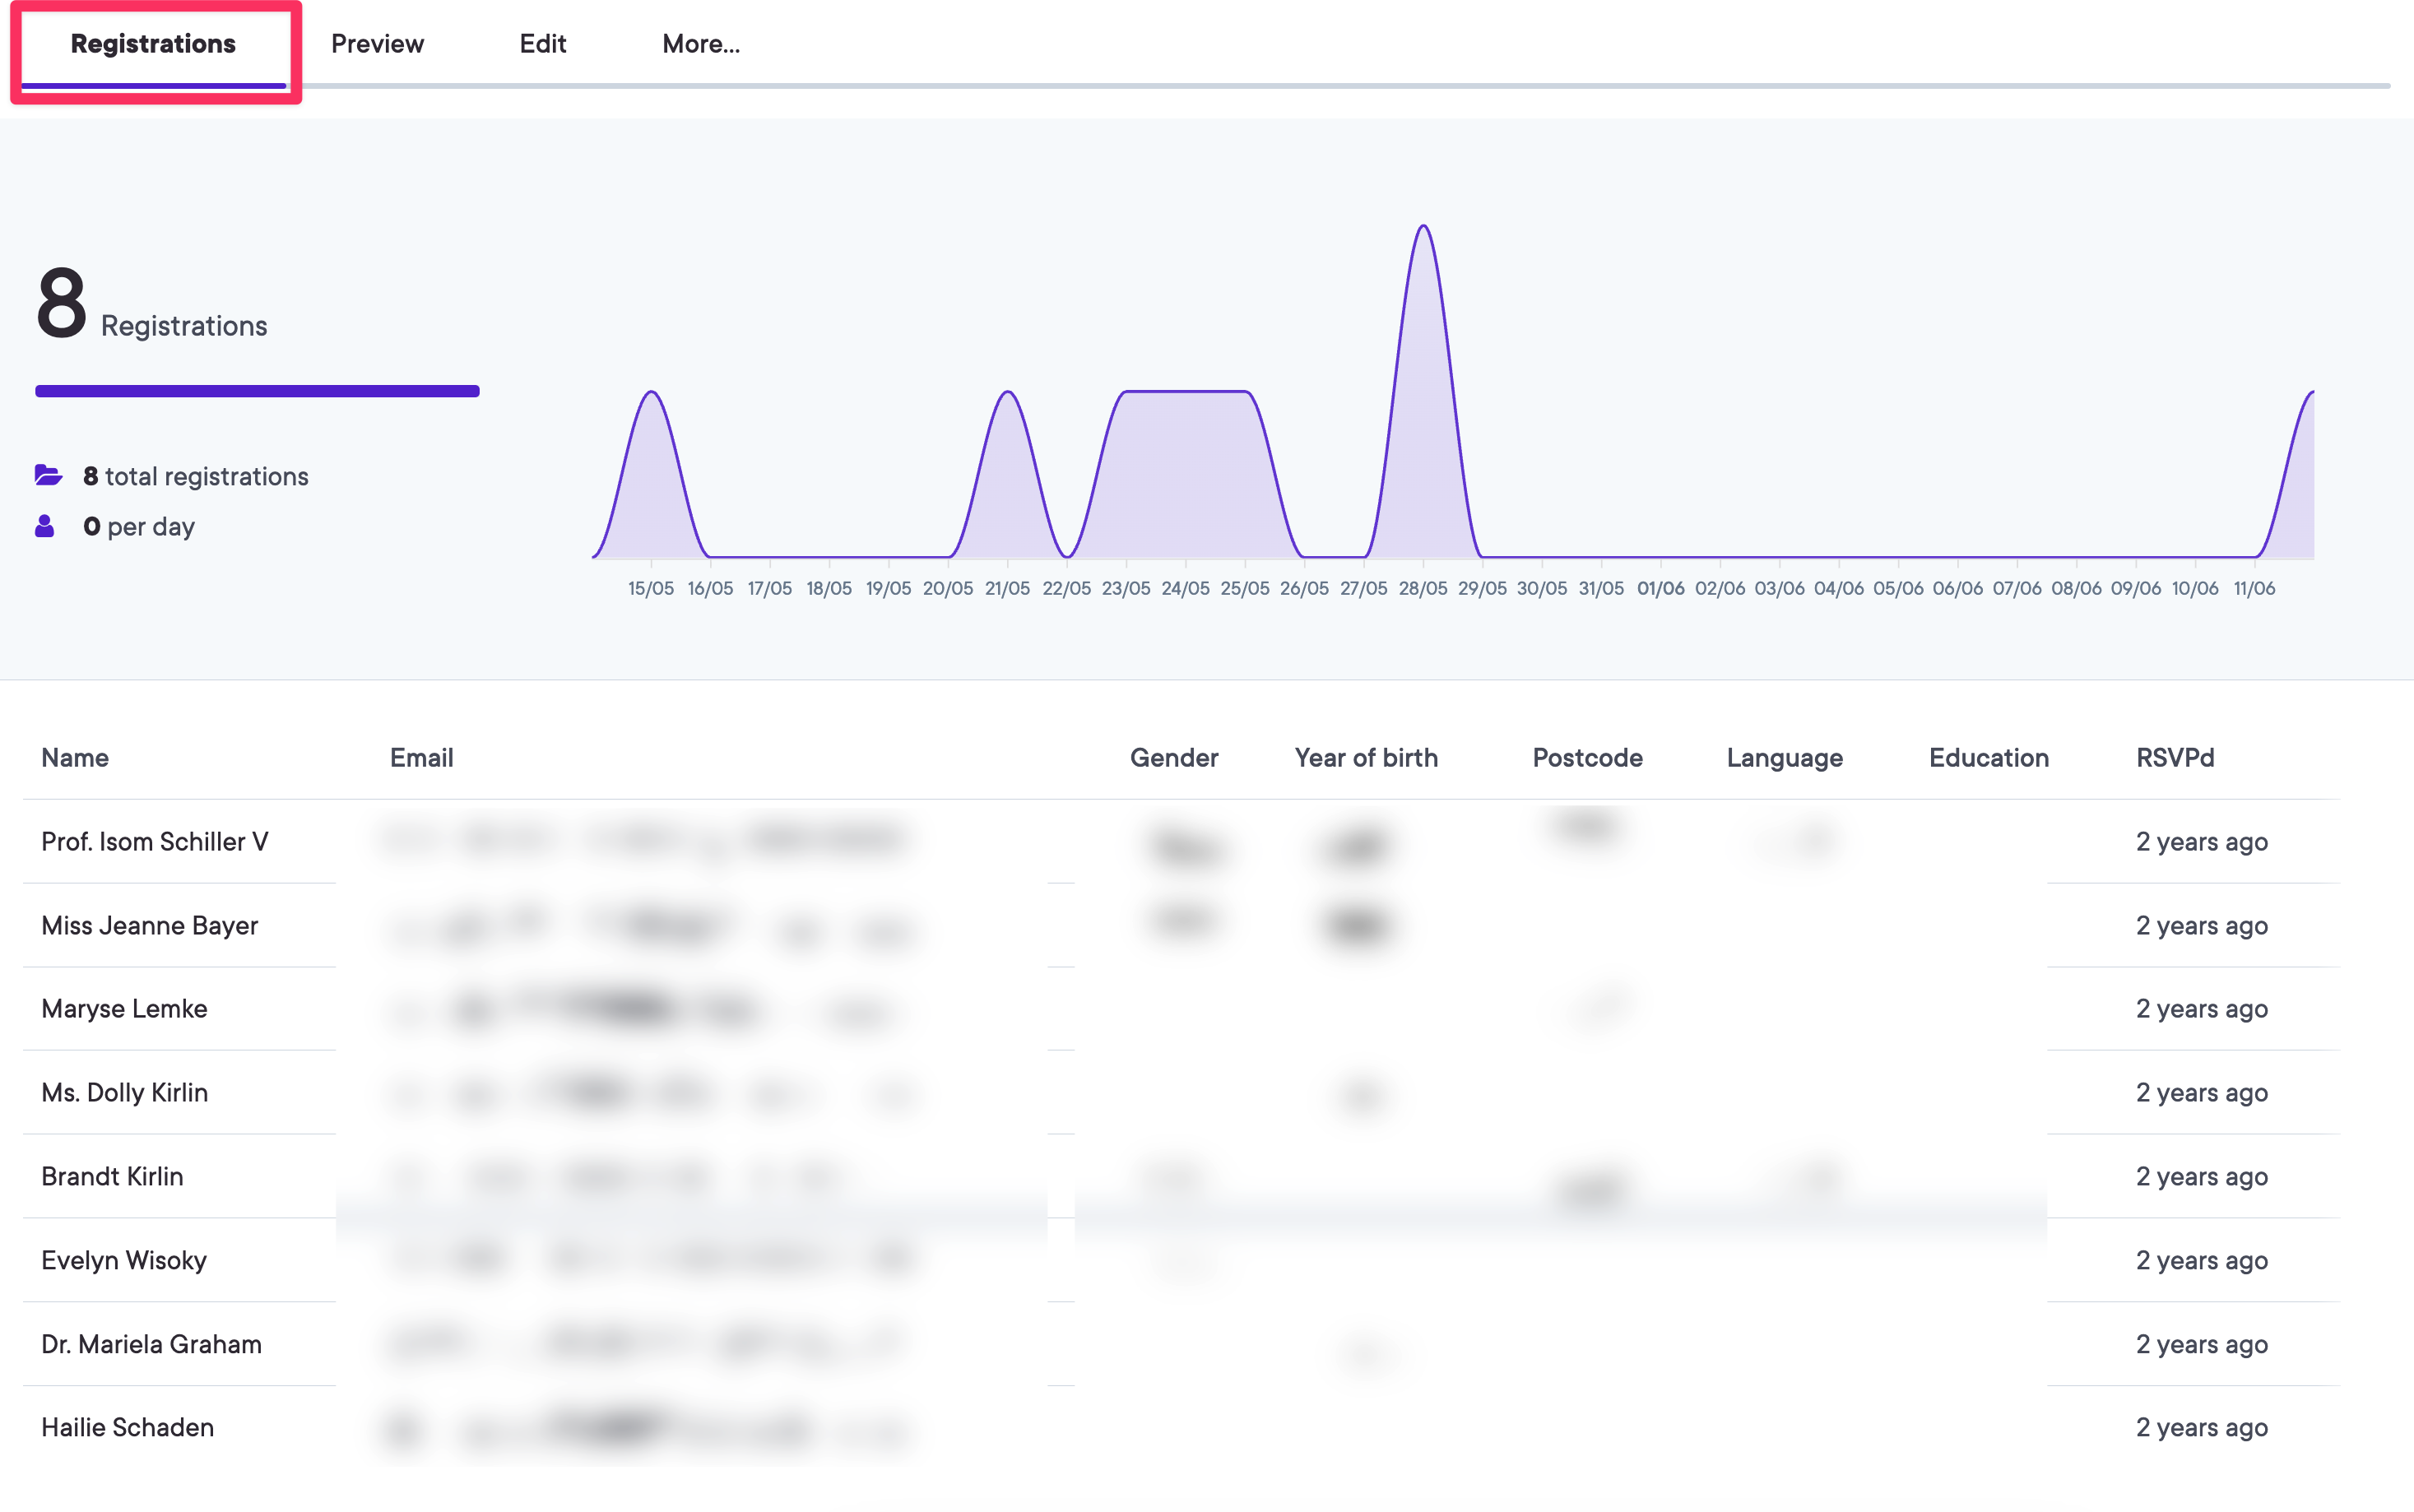Click the purple progress bar under Registrations count
Screen dimensions: 2414x1512
tap(257, 390)
